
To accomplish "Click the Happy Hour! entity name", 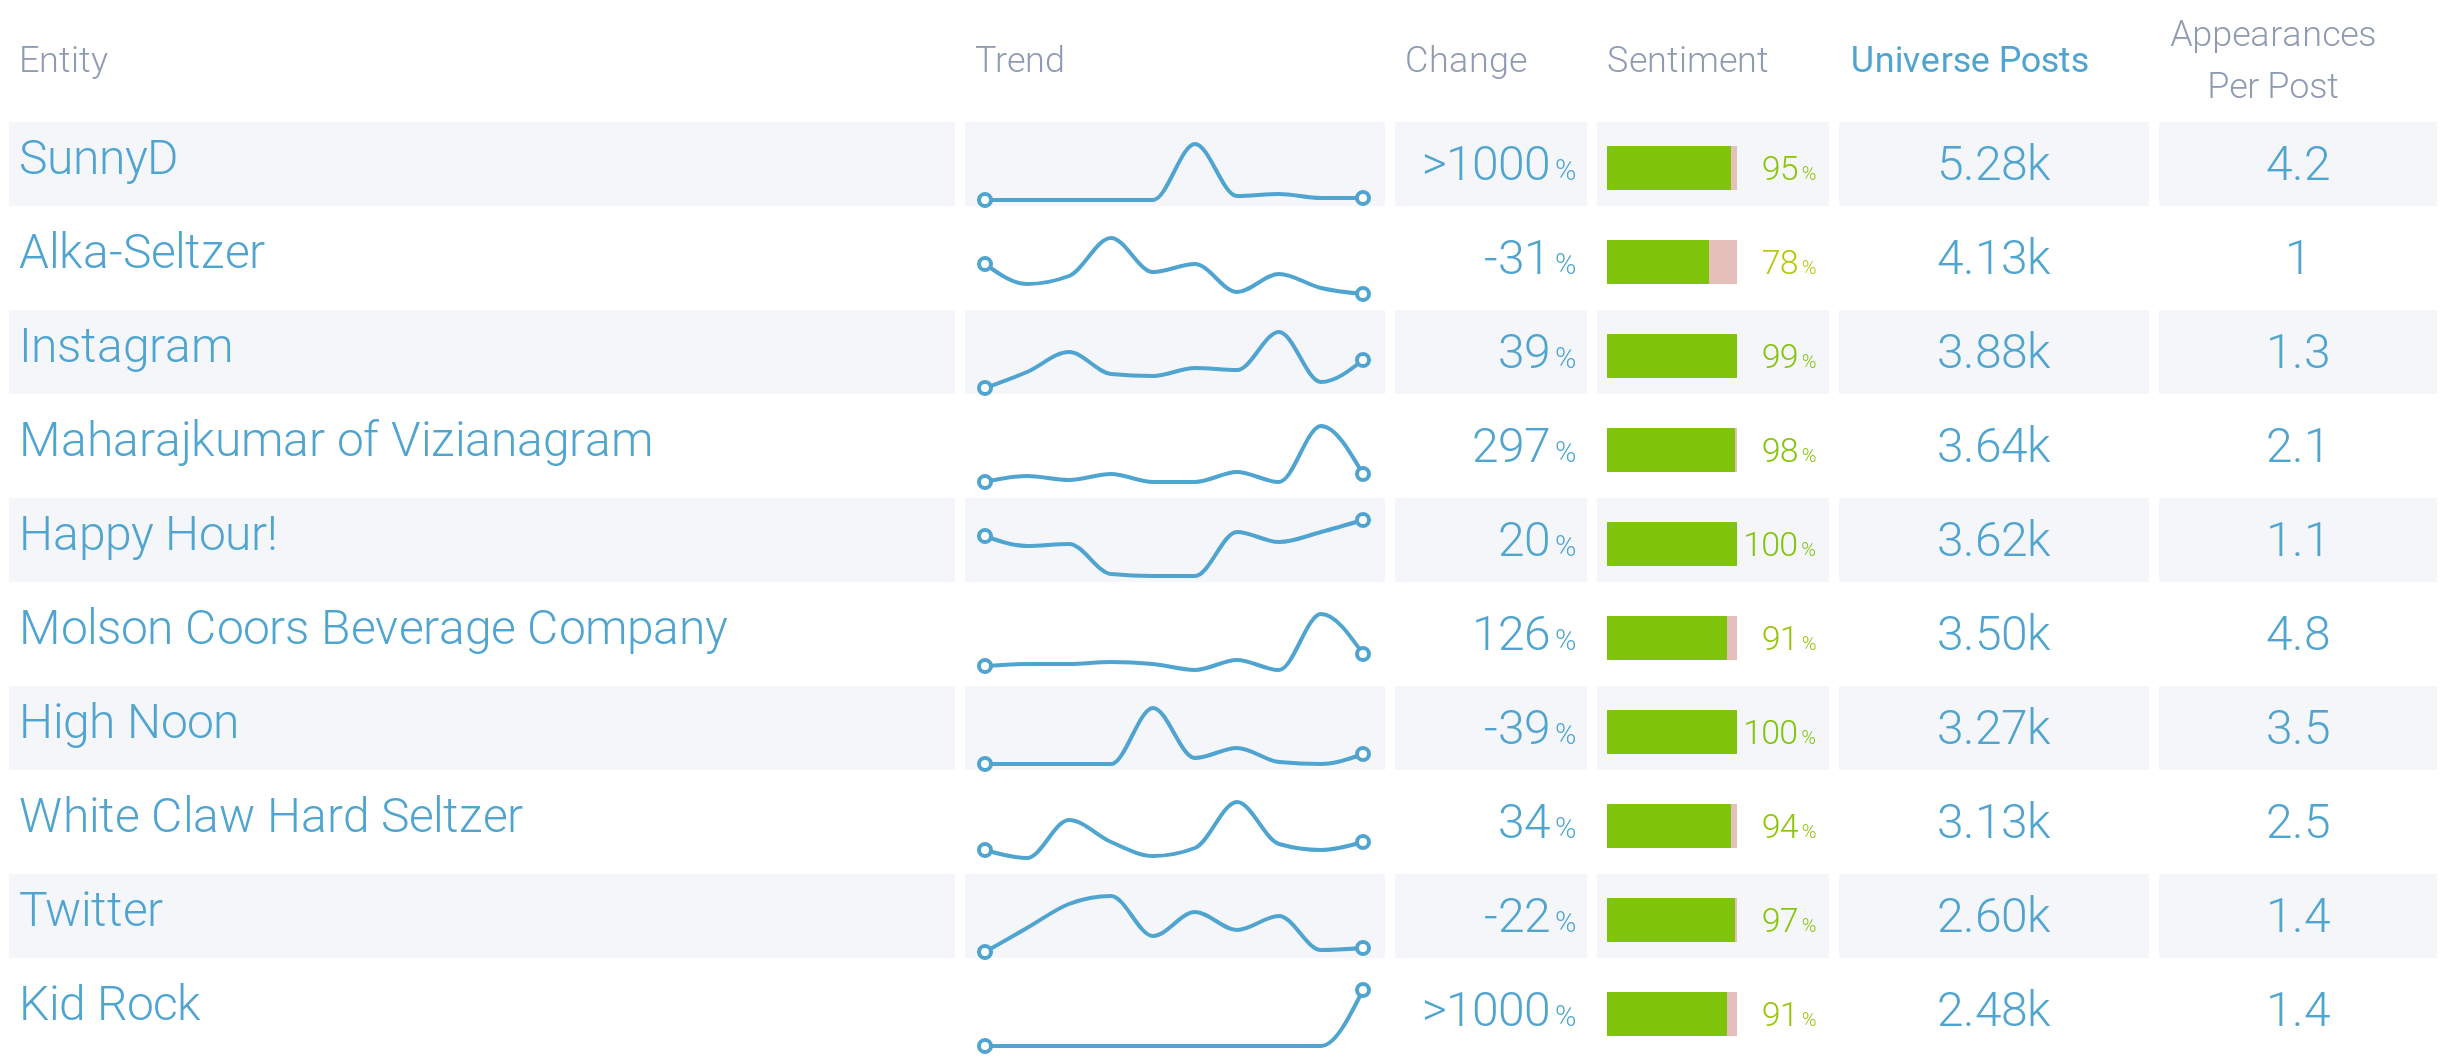I will coord(148,534).
